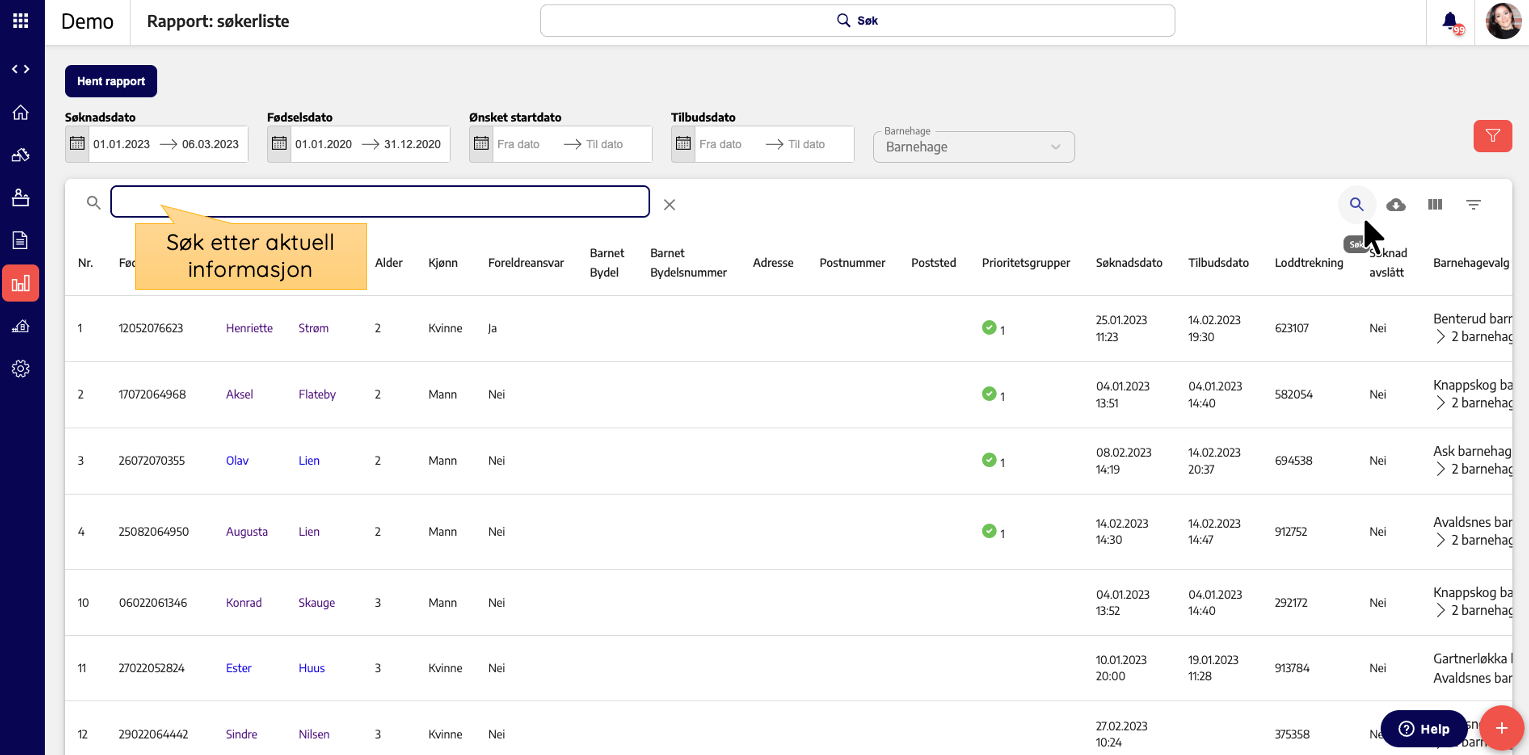Select lottery number 582054 cell
Image resolution: width=1529 pixels, height=755 pixels.
1292,394
